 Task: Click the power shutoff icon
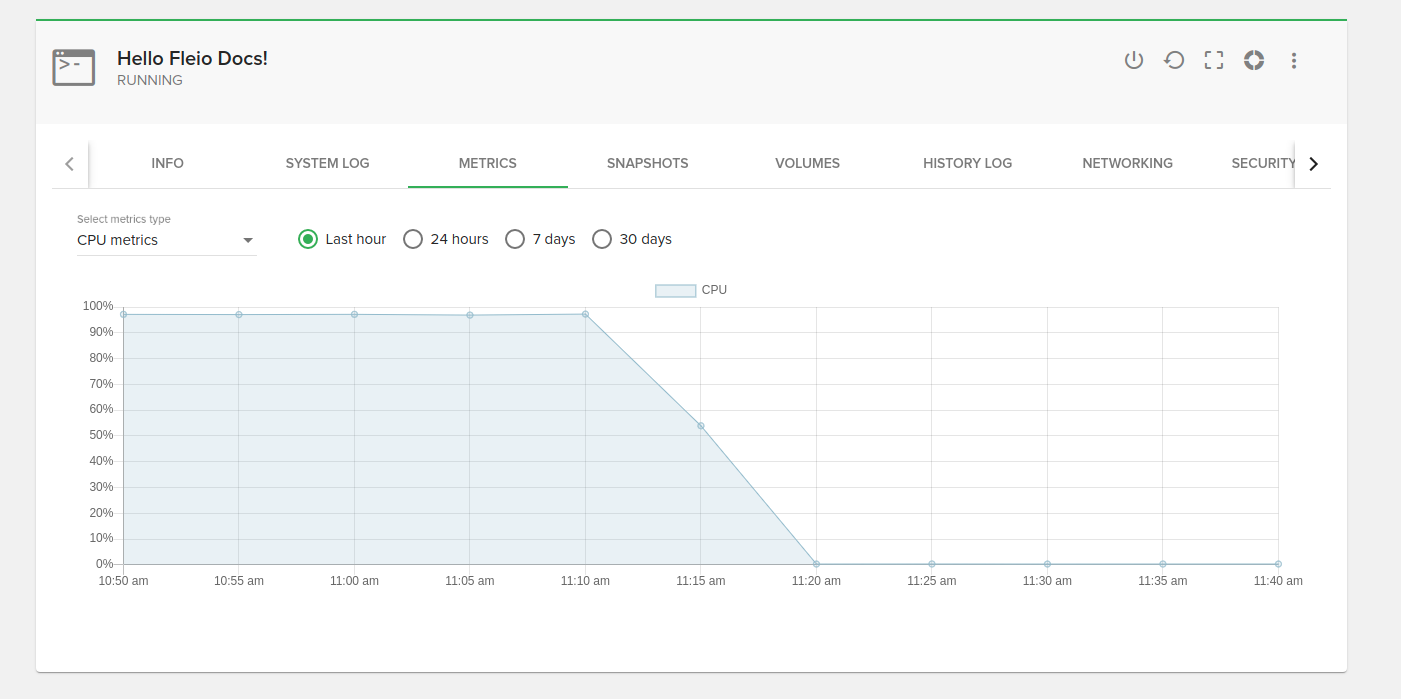click(1133, 60)
